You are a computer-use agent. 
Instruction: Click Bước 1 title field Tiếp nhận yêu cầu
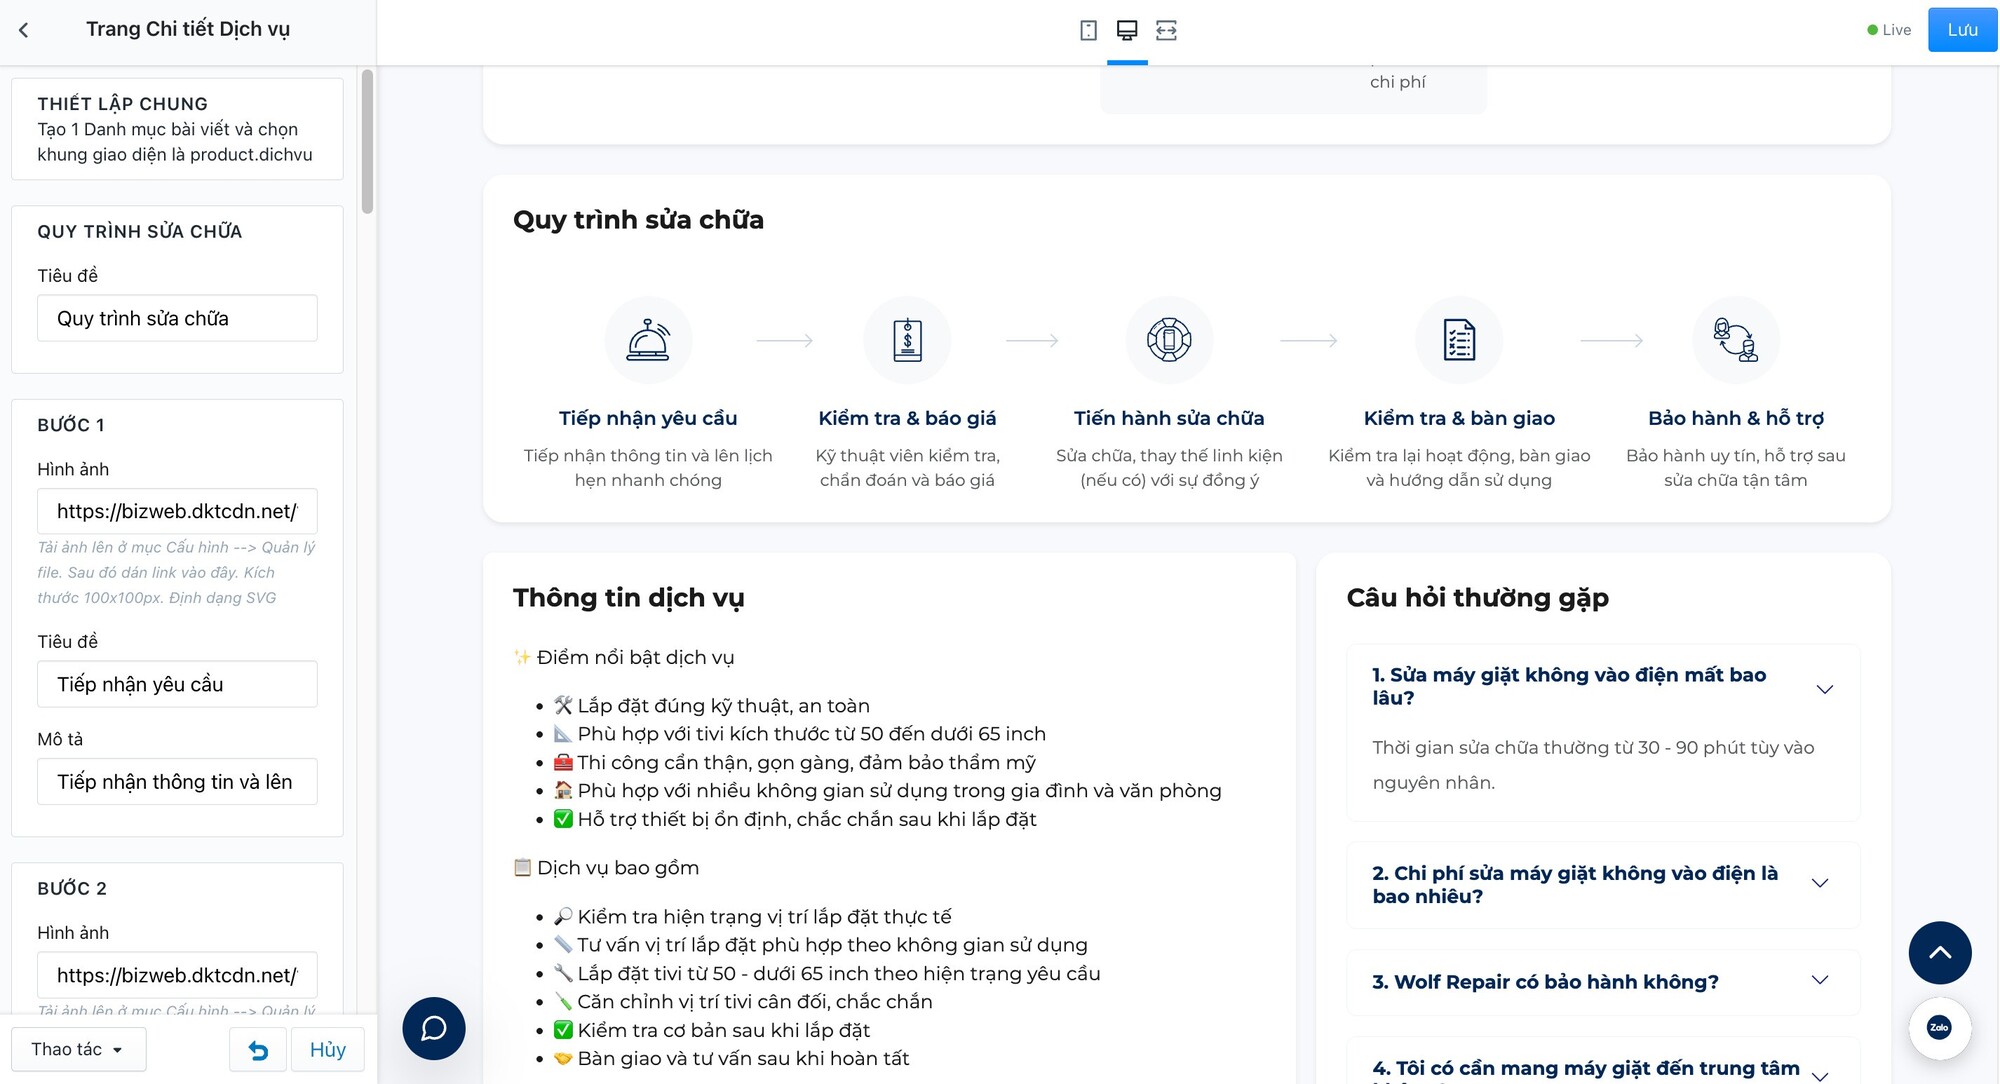[177, 684]
